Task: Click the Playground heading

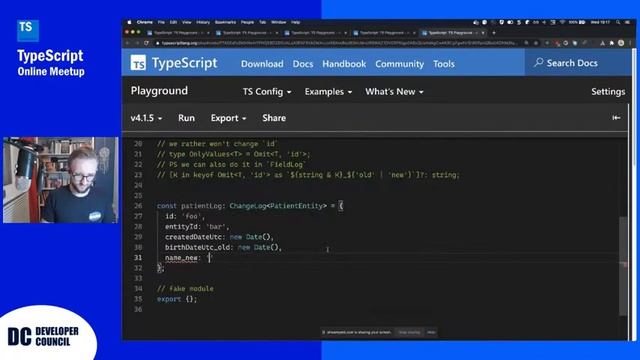Action: 159,91
